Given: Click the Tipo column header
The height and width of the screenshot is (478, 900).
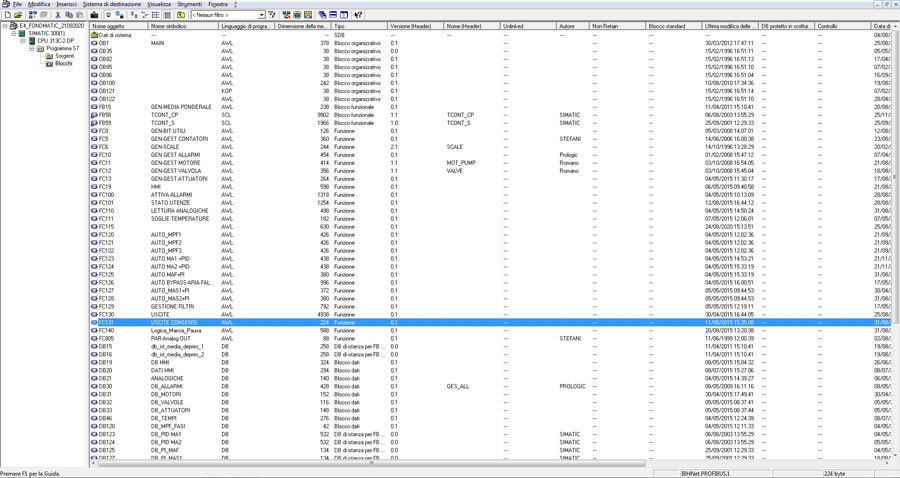Looking at the screenshot, I should (x=358, y=26).
